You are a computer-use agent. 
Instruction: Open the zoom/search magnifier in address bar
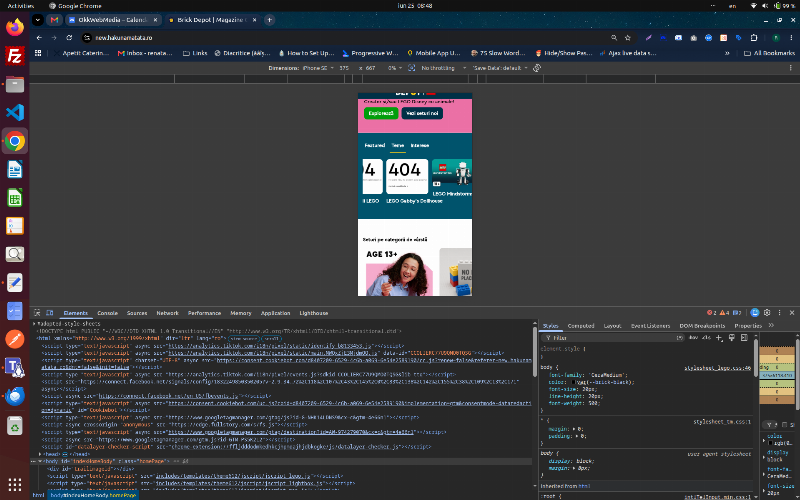point(614,38)
